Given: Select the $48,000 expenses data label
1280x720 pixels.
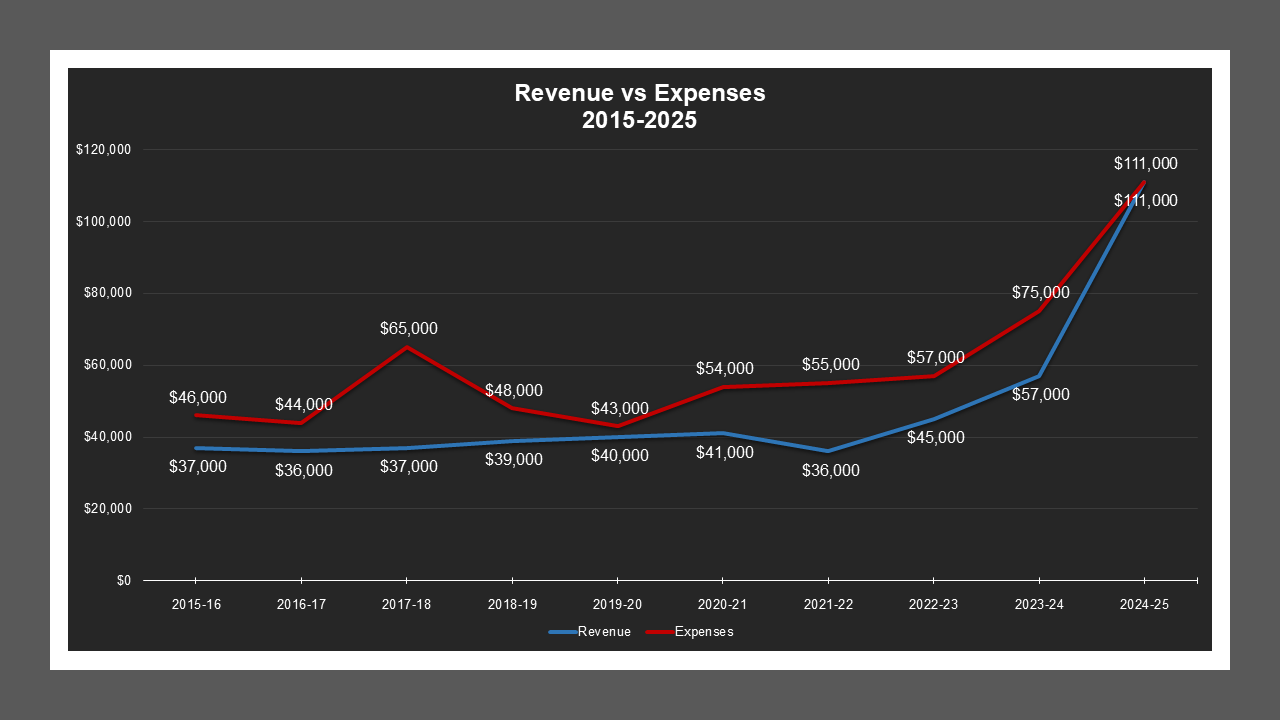Looking at the screenshot, I should 513,390.
